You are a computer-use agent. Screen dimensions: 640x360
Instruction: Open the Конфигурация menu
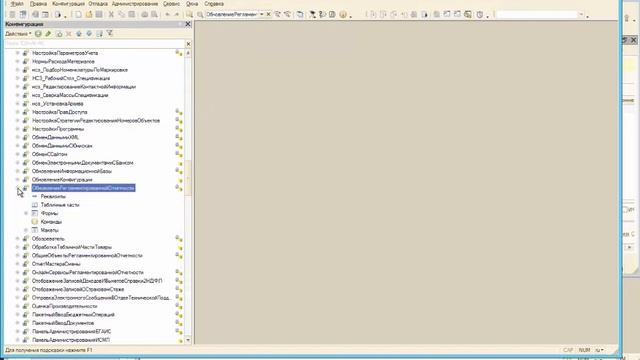pos(68,4)
